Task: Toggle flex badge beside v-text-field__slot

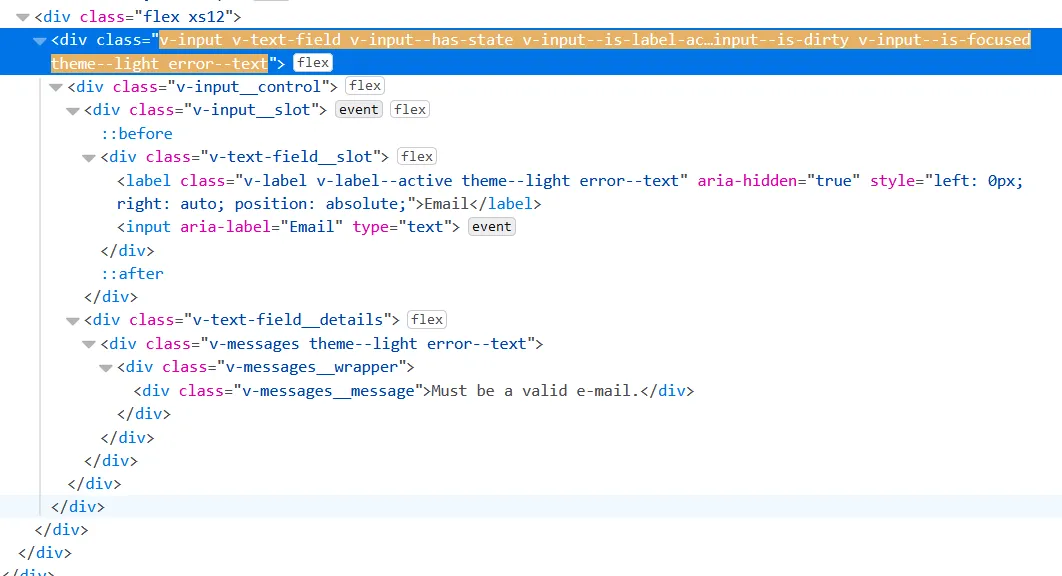Action: (417, 157)
